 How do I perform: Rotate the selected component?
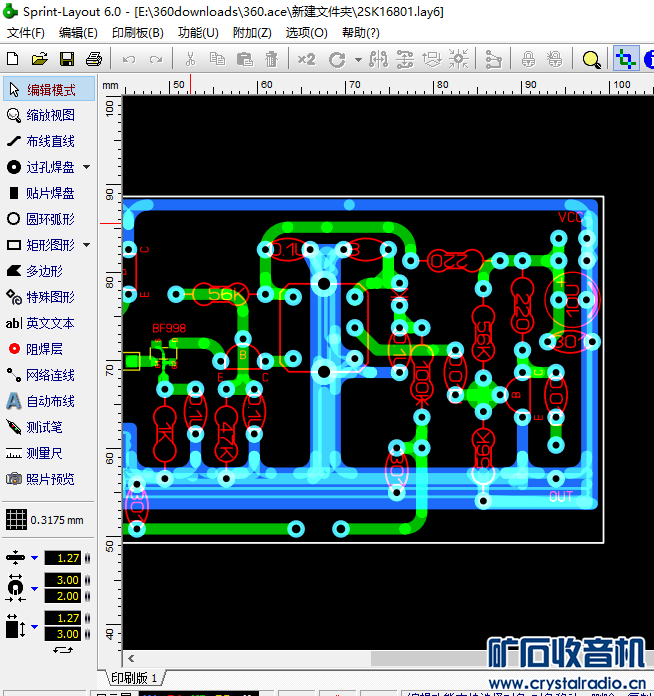[337, 59]
